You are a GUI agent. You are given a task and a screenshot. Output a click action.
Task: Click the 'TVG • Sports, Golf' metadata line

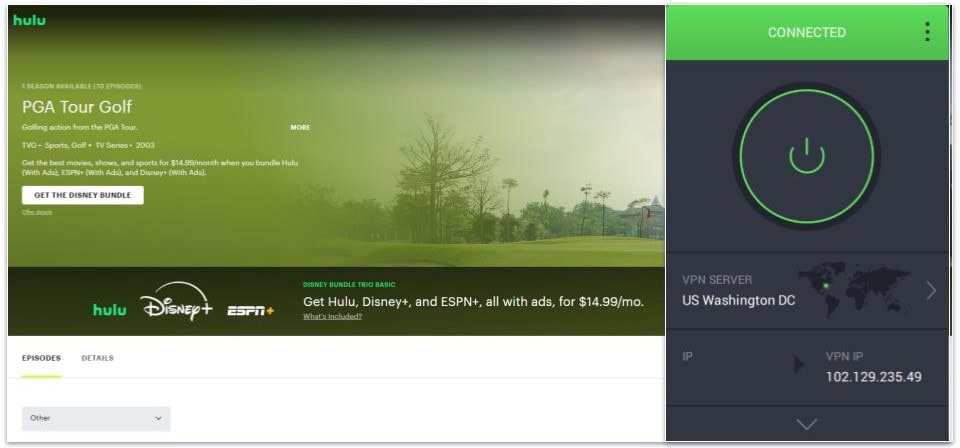88,146
